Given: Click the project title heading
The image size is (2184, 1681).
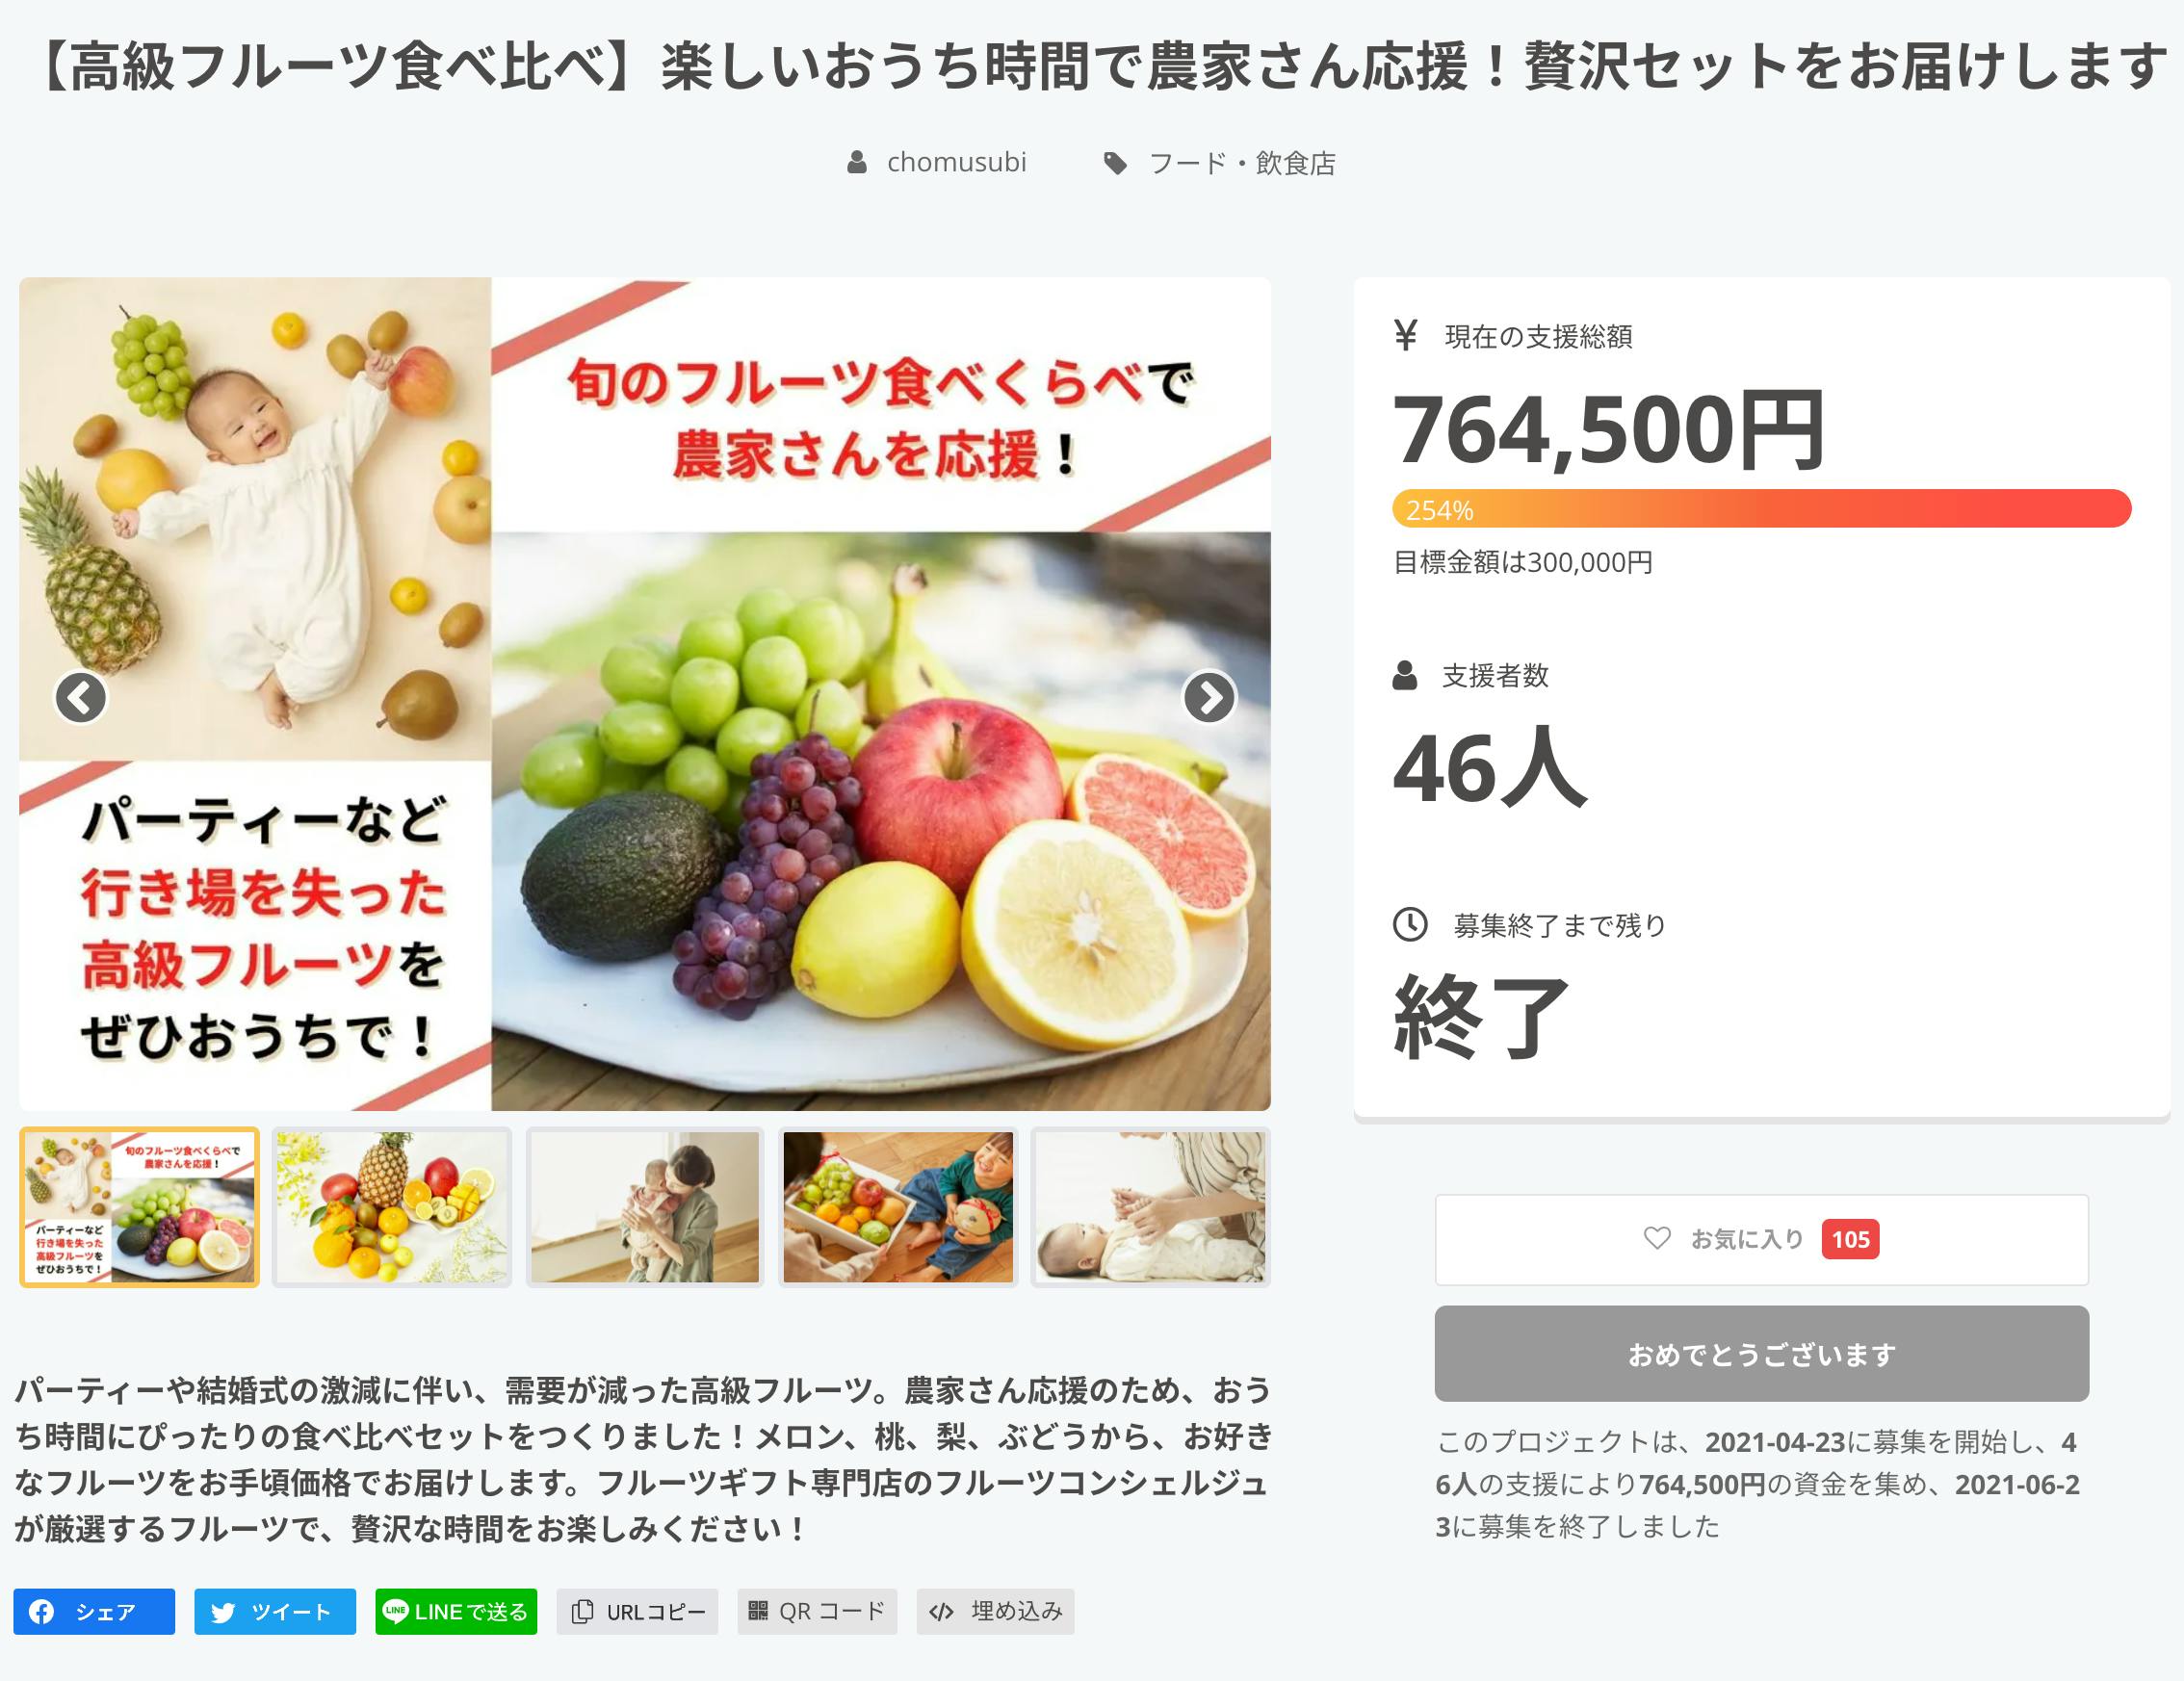Looking at the screenshot, I should [1092, 66].
